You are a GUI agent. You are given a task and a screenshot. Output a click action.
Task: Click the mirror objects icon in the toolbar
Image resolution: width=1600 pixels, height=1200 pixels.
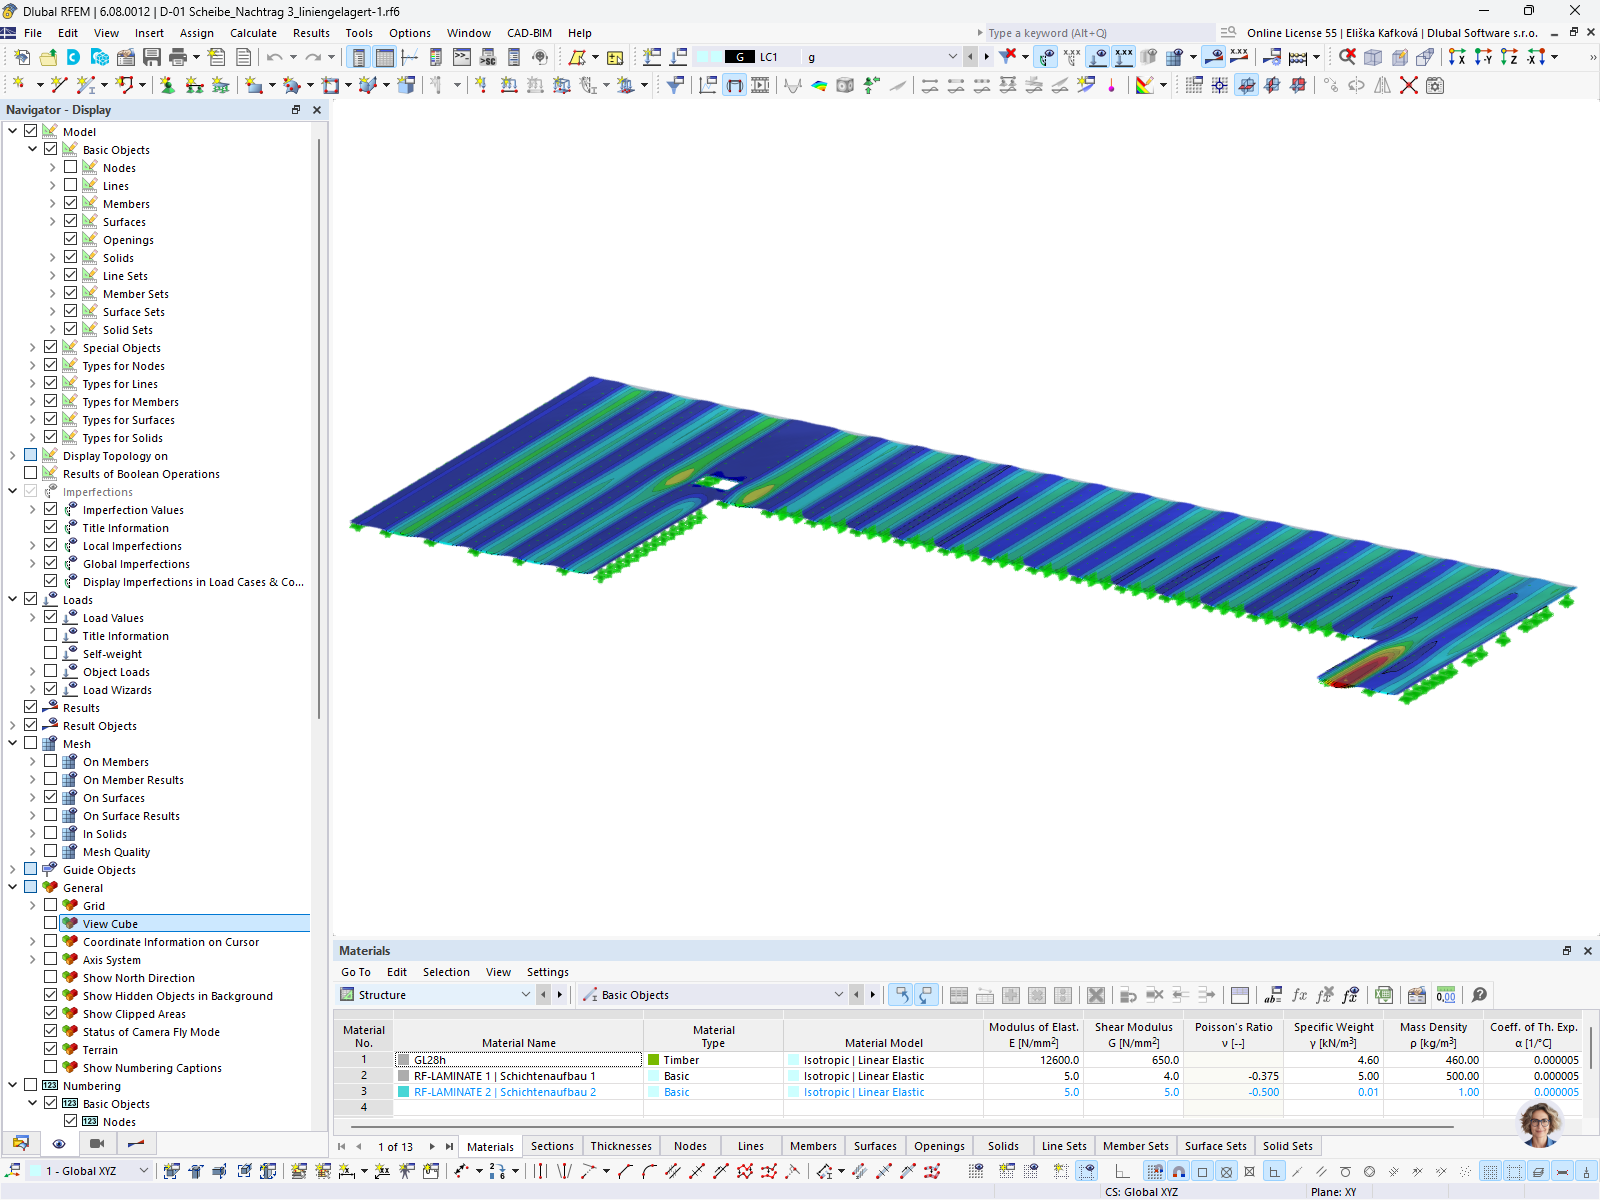(1382, 85)
